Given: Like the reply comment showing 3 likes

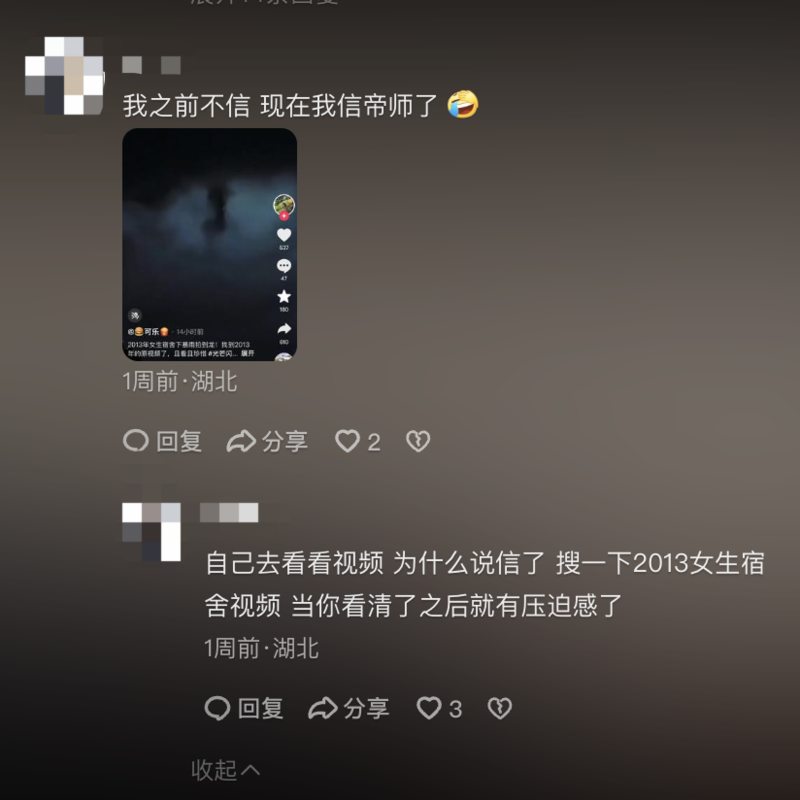Looking at the screenshot, I should pyautogui.click(x=429, y=708).
